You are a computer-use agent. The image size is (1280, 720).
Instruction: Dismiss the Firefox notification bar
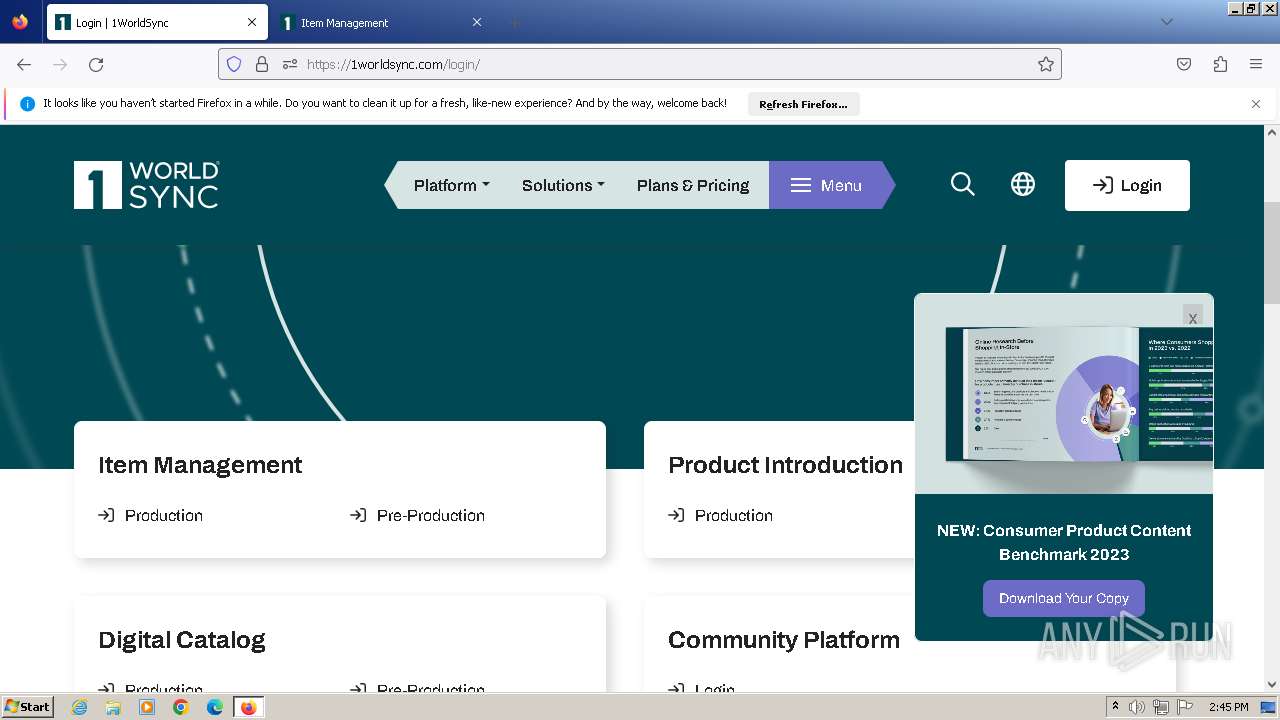[x=1256, y=104]
